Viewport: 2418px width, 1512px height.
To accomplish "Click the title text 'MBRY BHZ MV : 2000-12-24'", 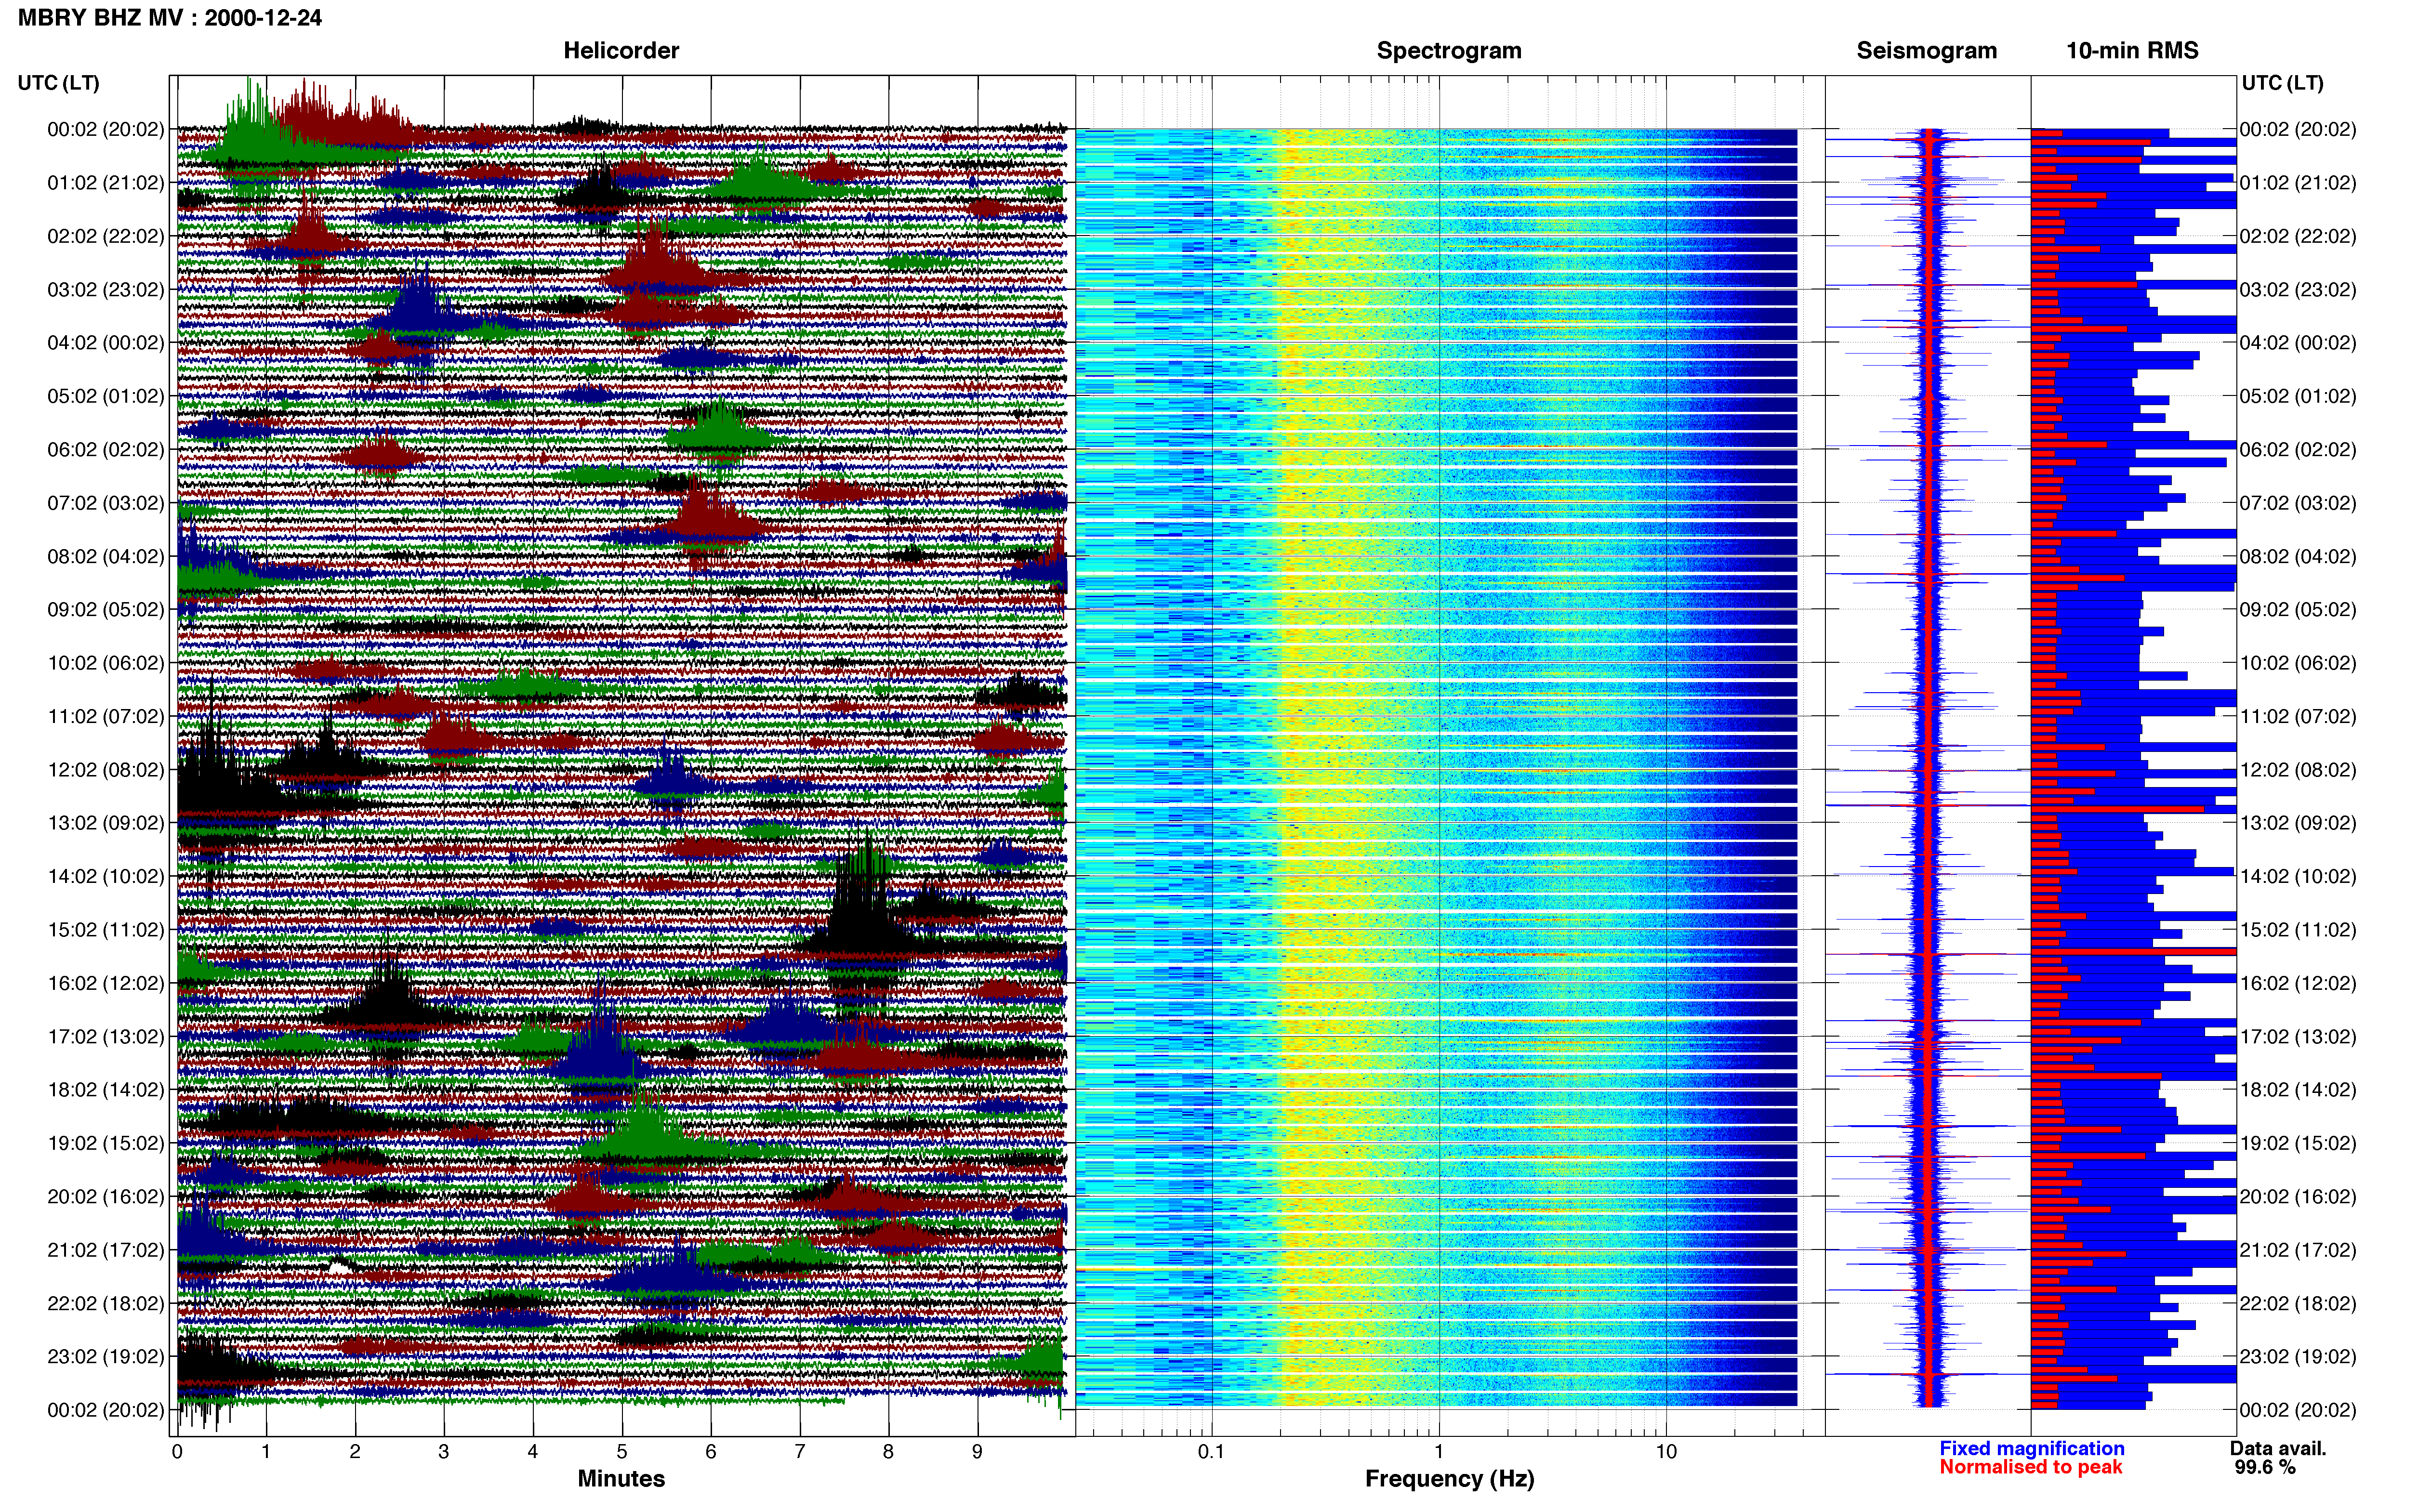I will (170, 18).
